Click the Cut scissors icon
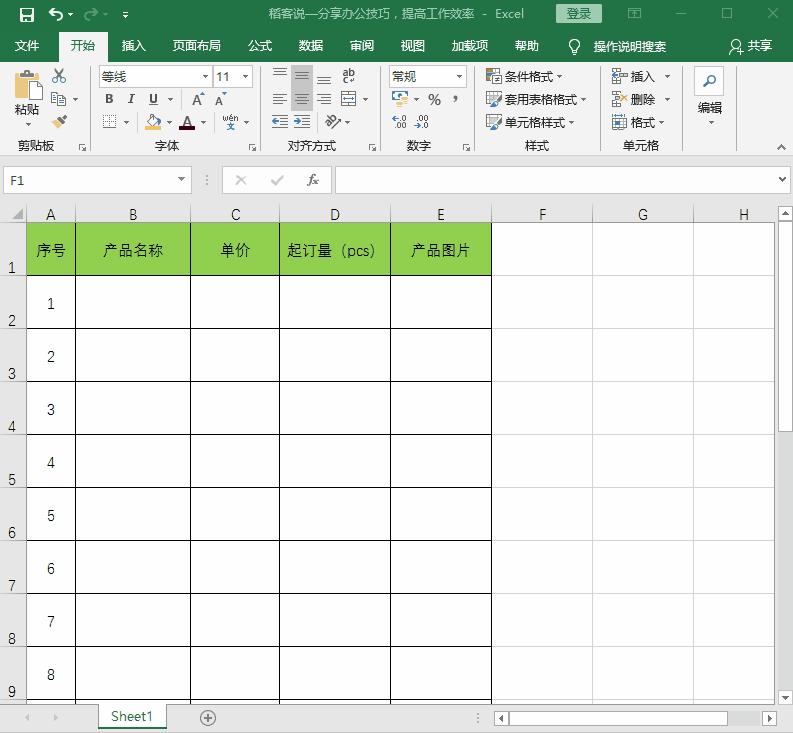This screenshot has width=793, height=733. coord(59,76)
